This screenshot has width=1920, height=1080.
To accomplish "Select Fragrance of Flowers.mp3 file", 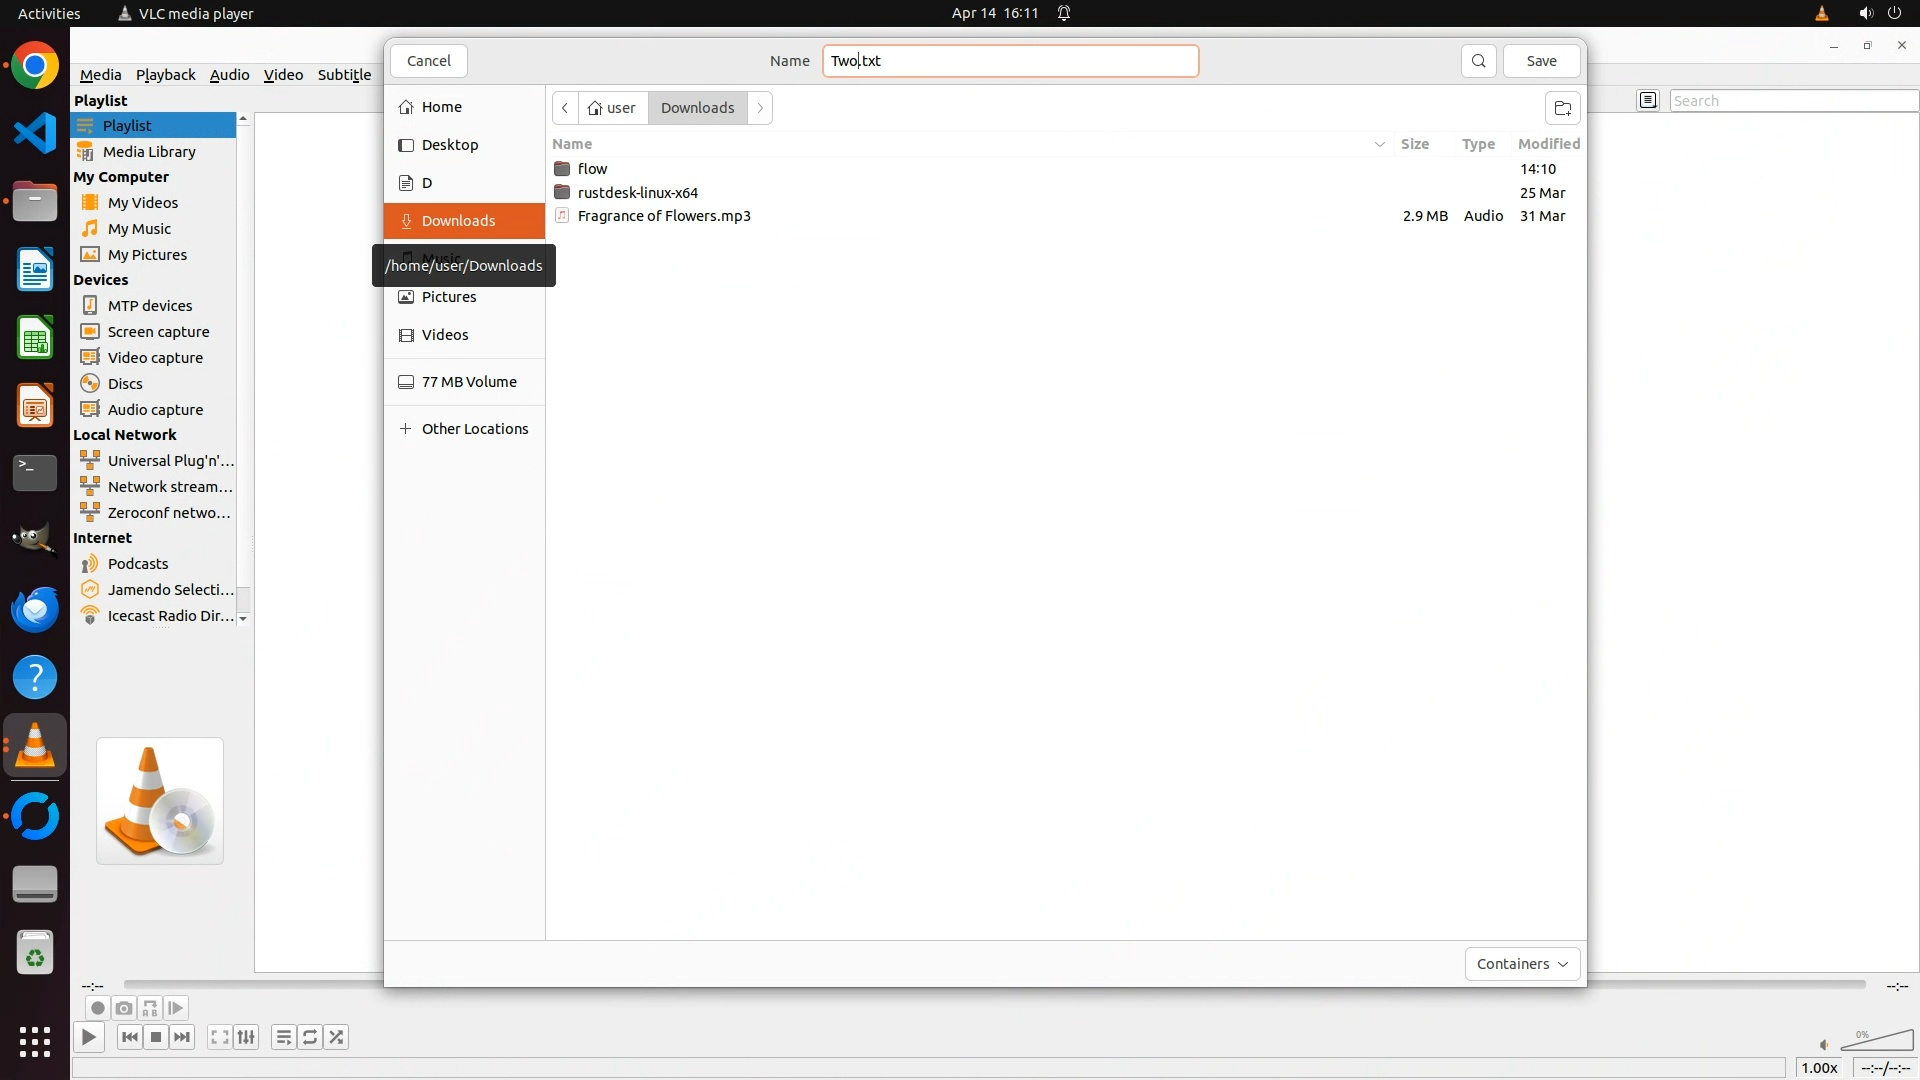I will coord(664,216).
